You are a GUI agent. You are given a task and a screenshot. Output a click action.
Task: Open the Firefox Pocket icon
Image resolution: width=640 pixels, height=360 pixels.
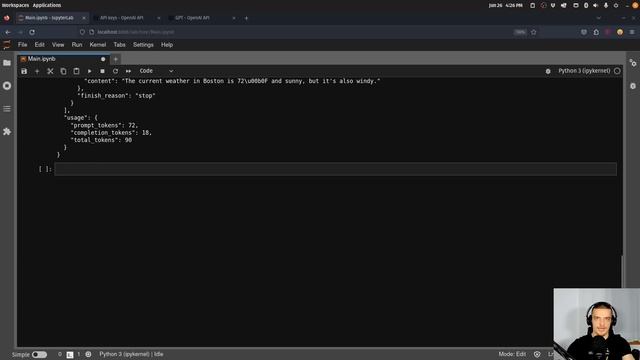[x=584, y=32]
